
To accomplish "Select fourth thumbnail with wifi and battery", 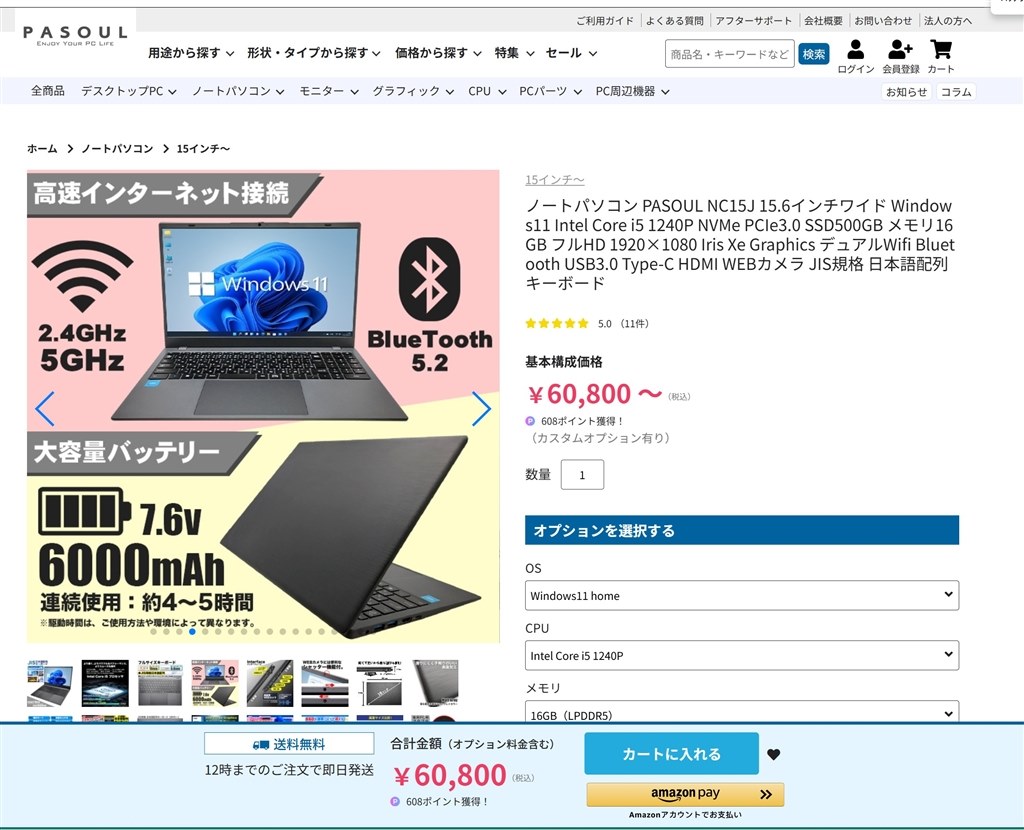I will coord(215,683).
